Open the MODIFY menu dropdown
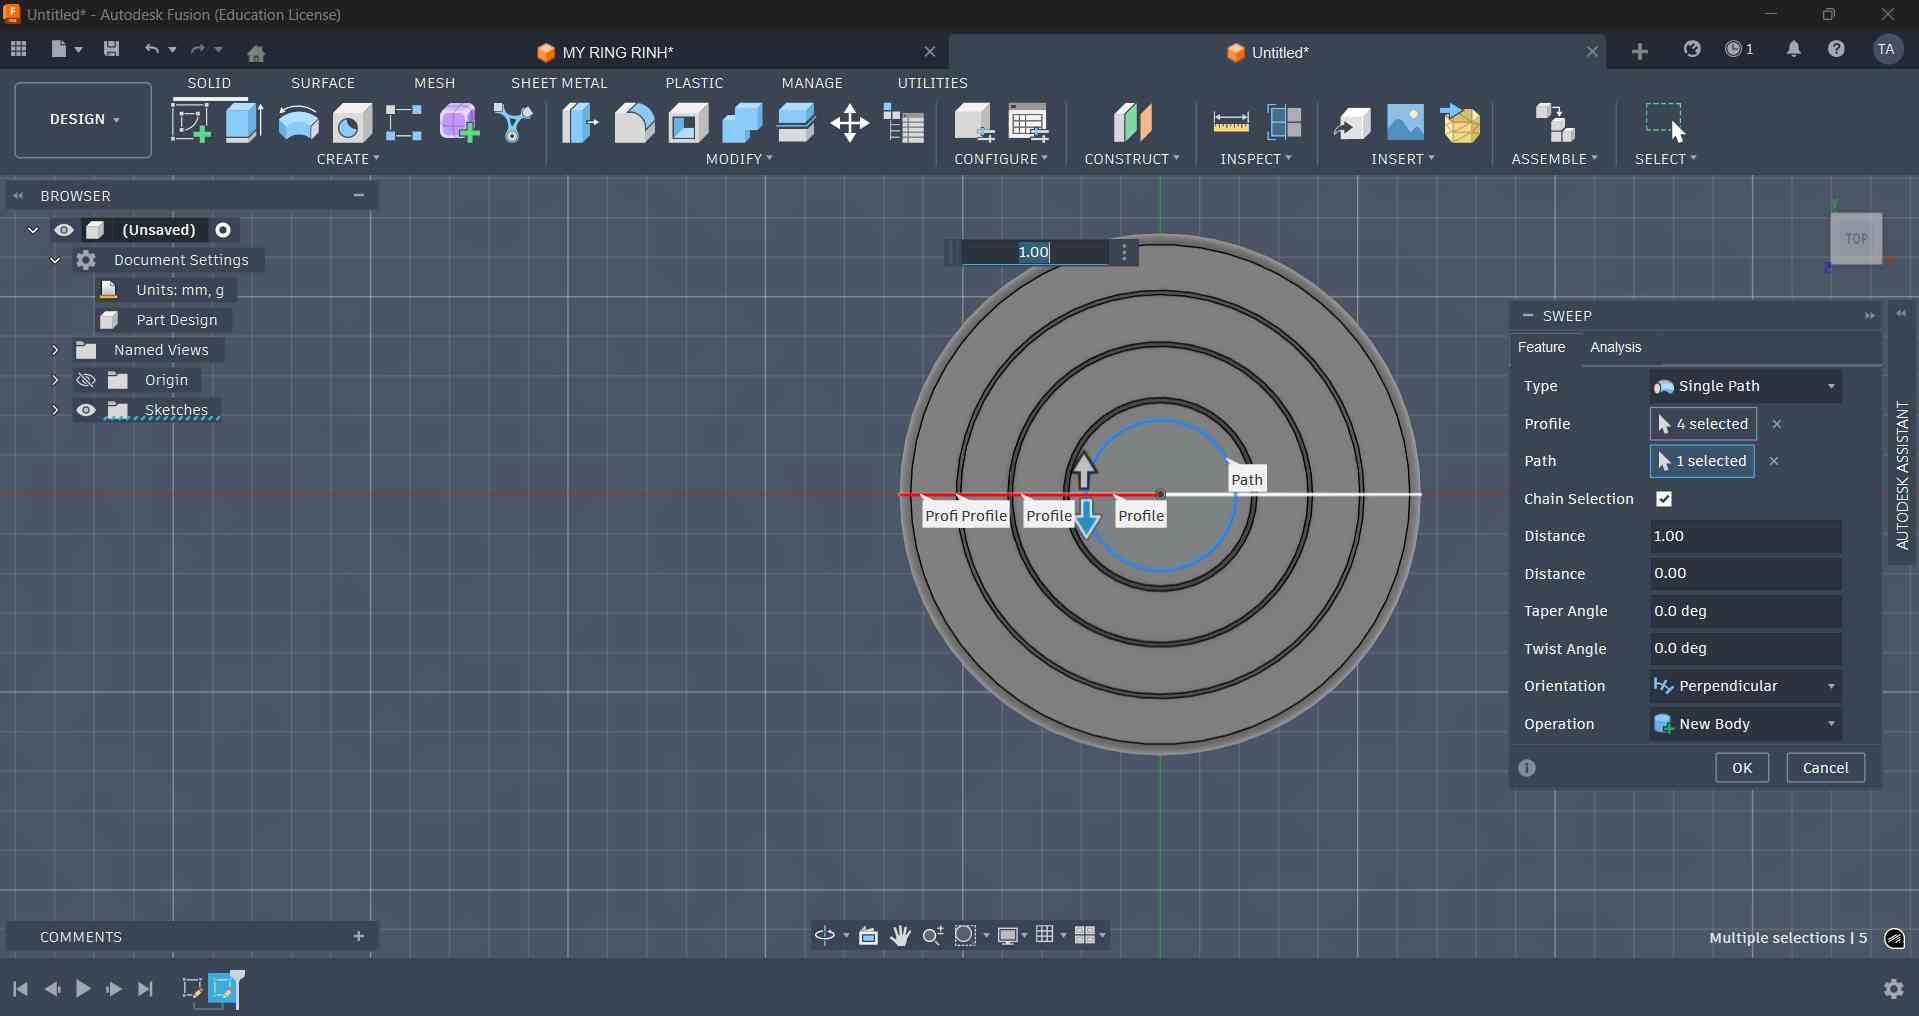The height and width of the screenshot is (1016, 1919). (739, 159)
